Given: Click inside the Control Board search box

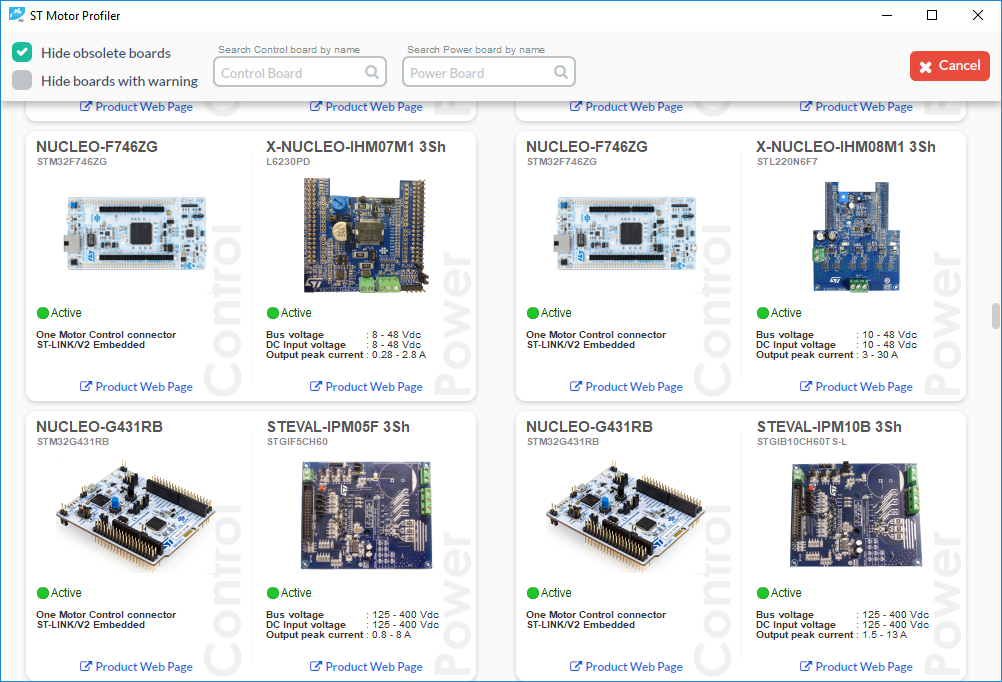Looking at the screenshot, I should pyautogui.click(x=290, y=72).
